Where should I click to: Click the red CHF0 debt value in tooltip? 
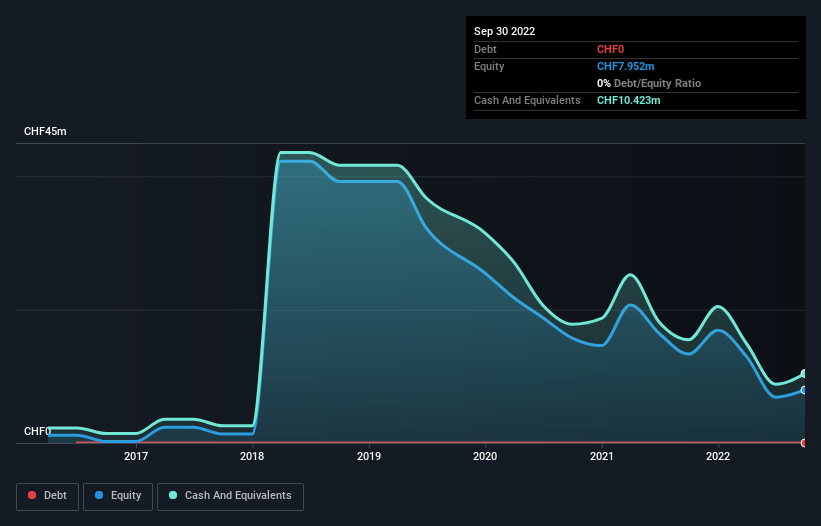point(611,49)
